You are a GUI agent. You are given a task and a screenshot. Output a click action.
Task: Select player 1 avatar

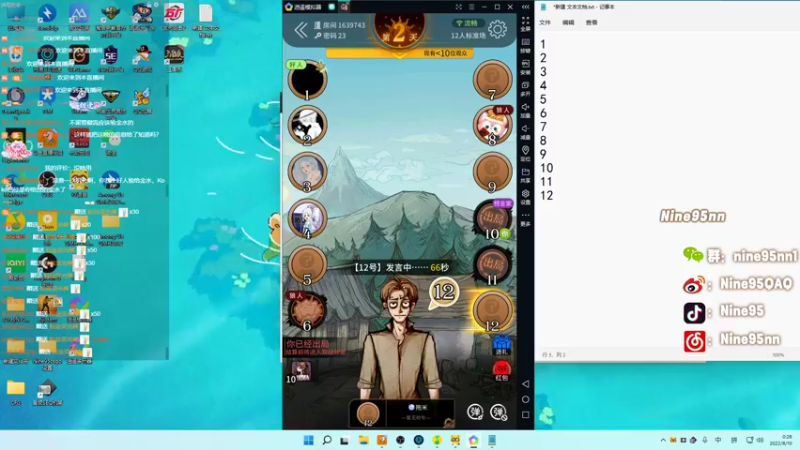(307, 80)
